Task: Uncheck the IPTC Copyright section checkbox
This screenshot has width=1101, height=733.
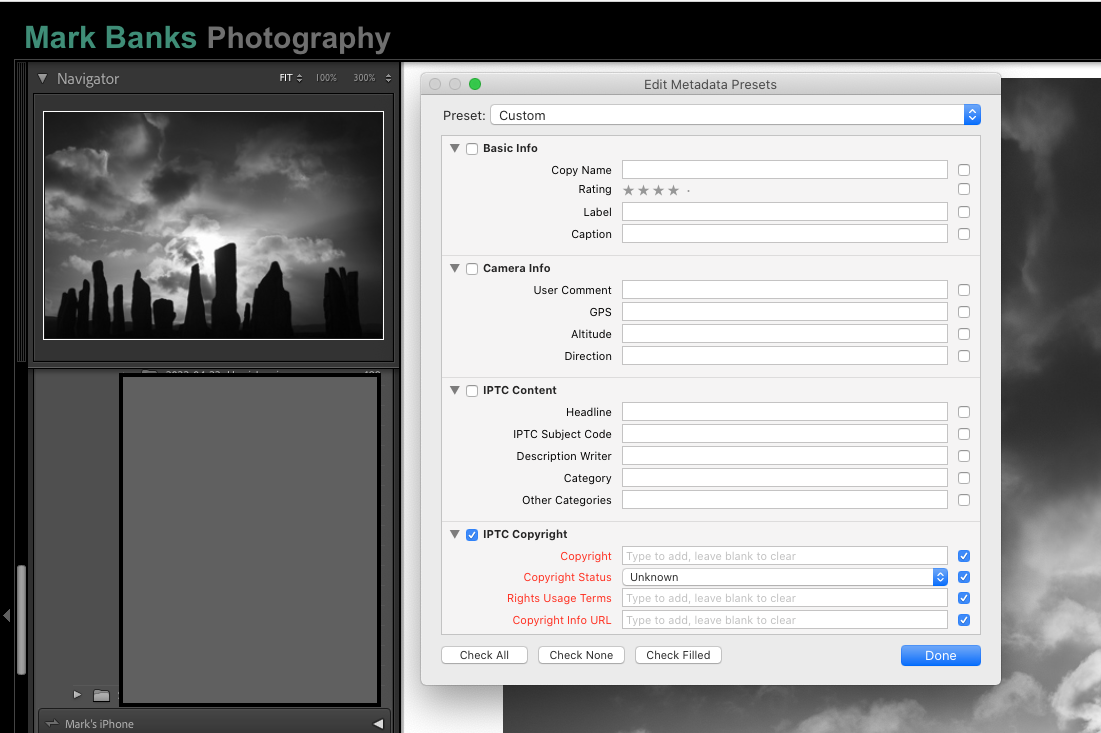Action: click(472, 535)
